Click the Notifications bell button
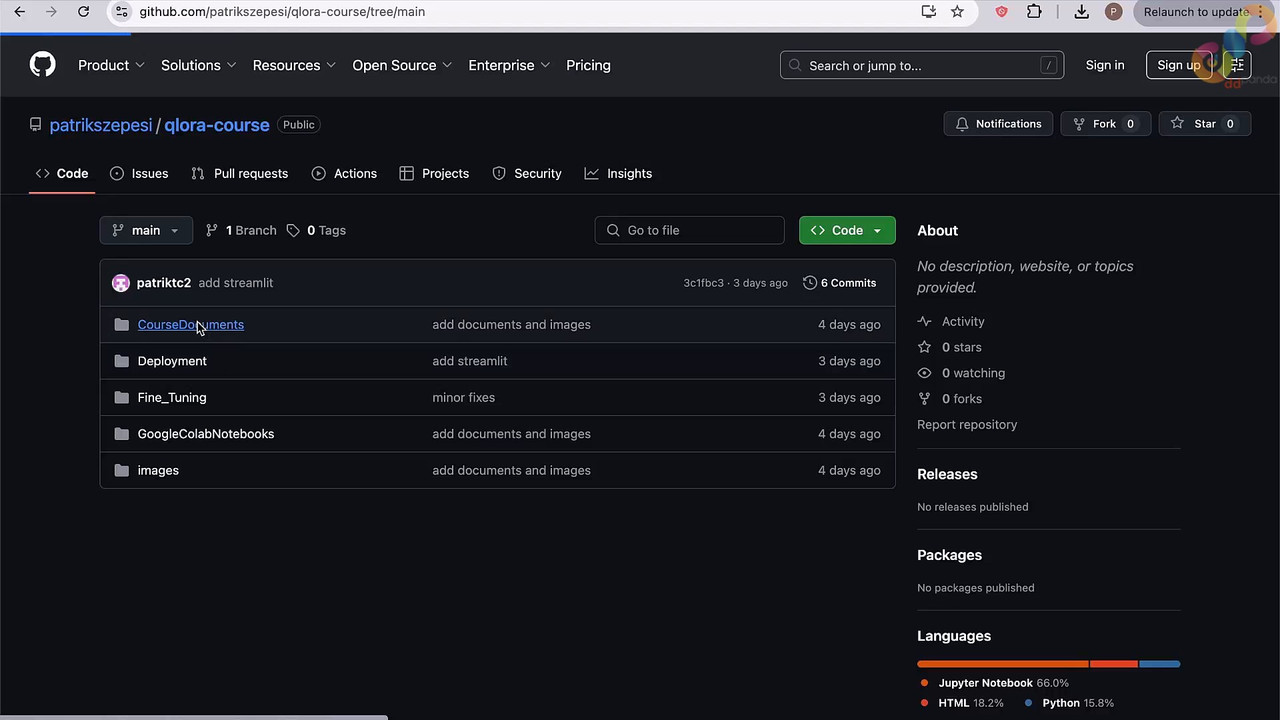1280x720 pixels. point(998,124)
